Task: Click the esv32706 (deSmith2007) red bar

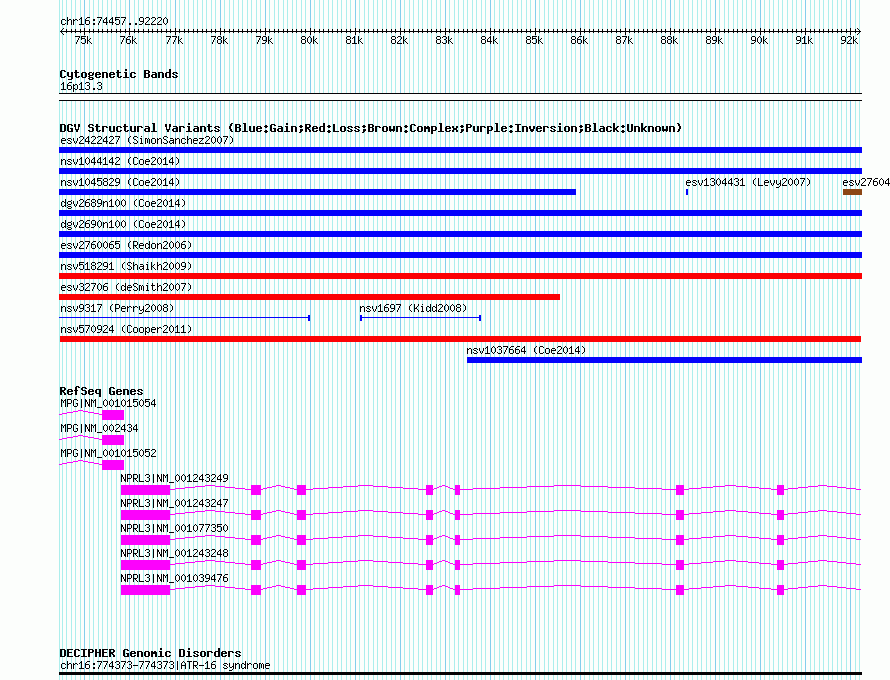Action: (309, 297)
